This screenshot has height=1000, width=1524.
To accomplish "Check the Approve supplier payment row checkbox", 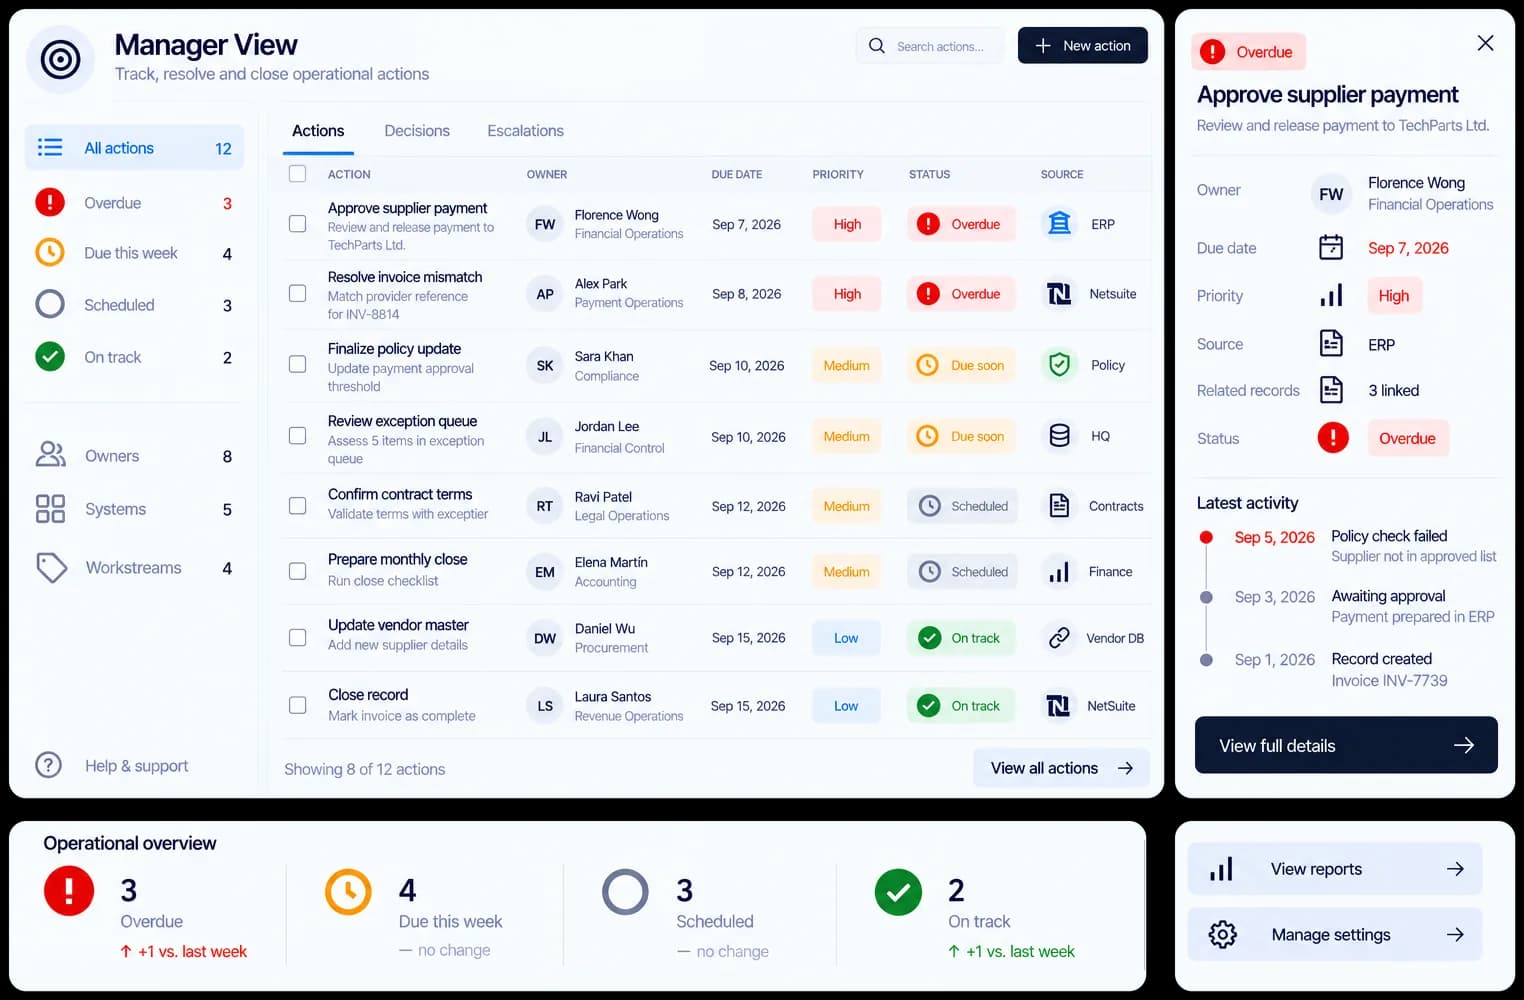I will (x=297, y=223).
